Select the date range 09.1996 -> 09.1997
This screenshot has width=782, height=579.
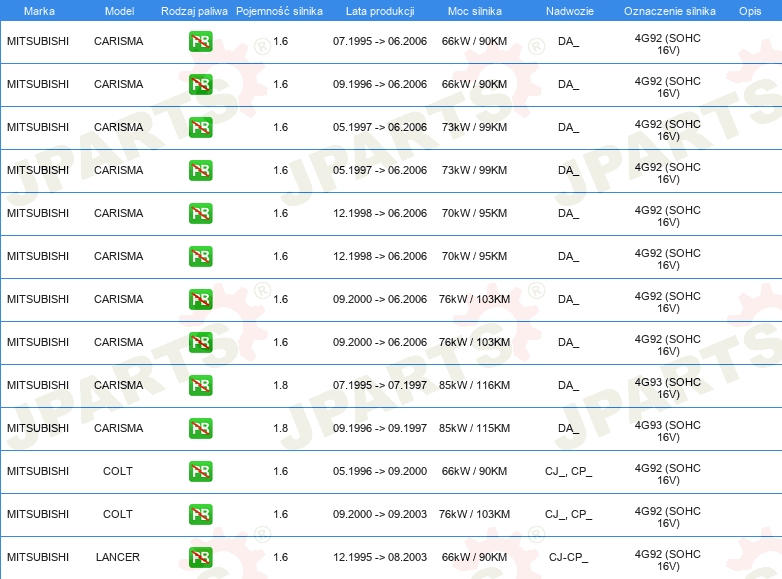(380, 428)
